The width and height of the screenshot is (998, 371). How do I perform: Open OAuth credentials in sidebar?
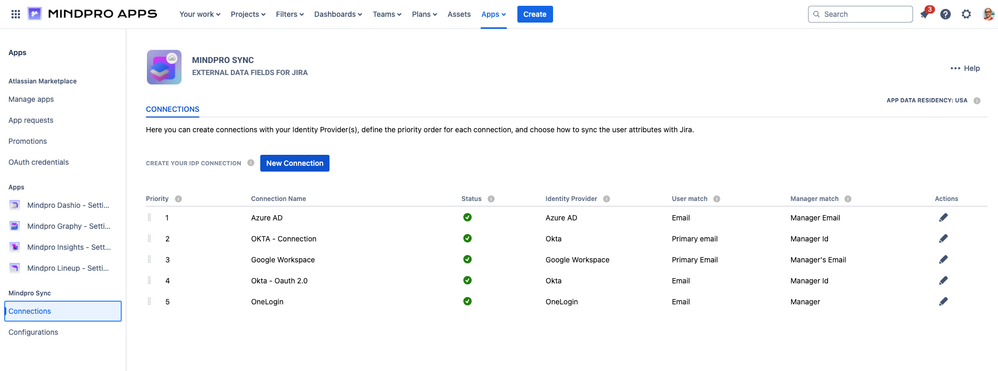38,162
